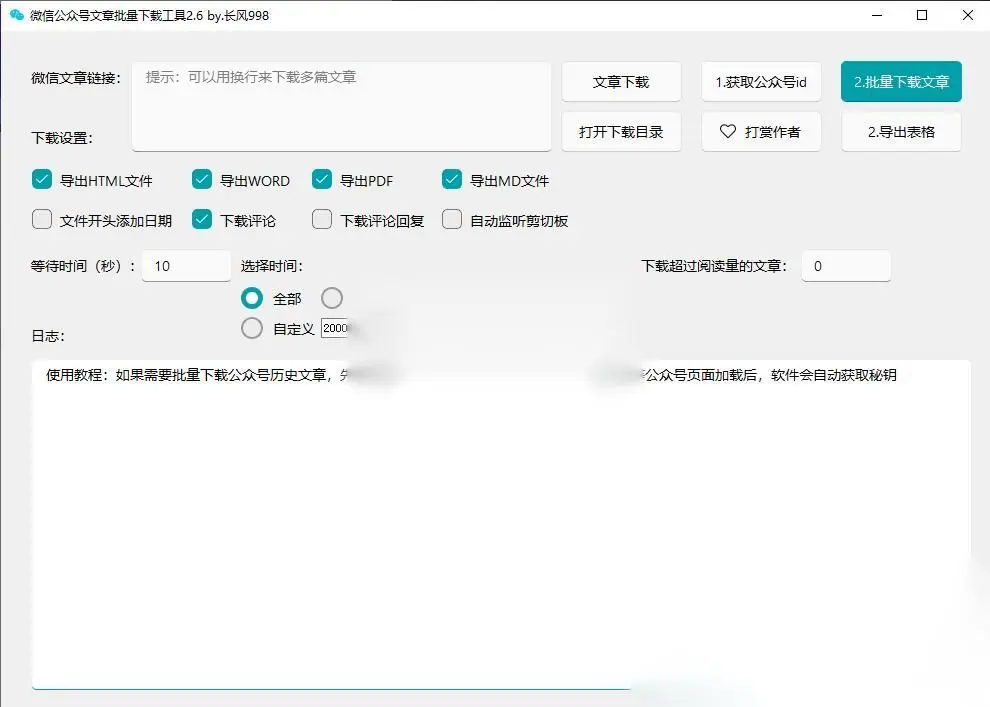The image size is (990, 707).
Task: Start 2.批量下载文章 batch download
Action: [x=901, y=81]
